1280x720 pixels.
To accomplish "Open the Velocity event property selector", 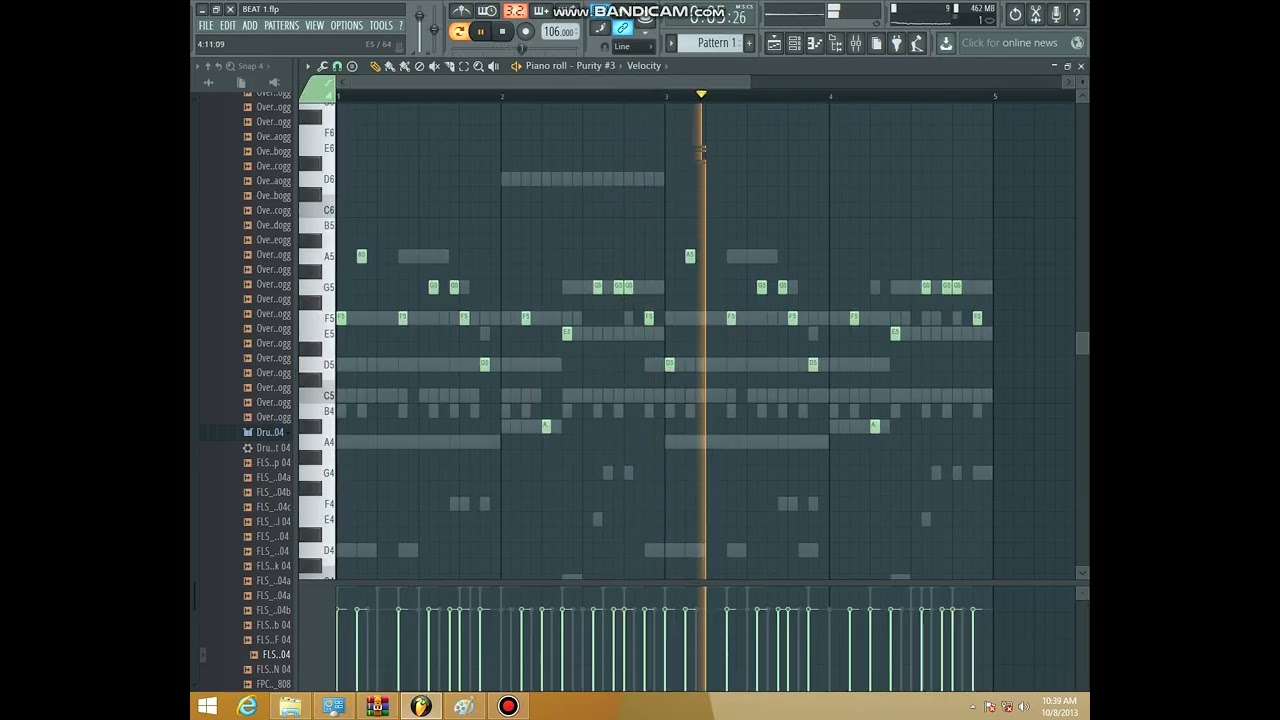I will [644, 66].
